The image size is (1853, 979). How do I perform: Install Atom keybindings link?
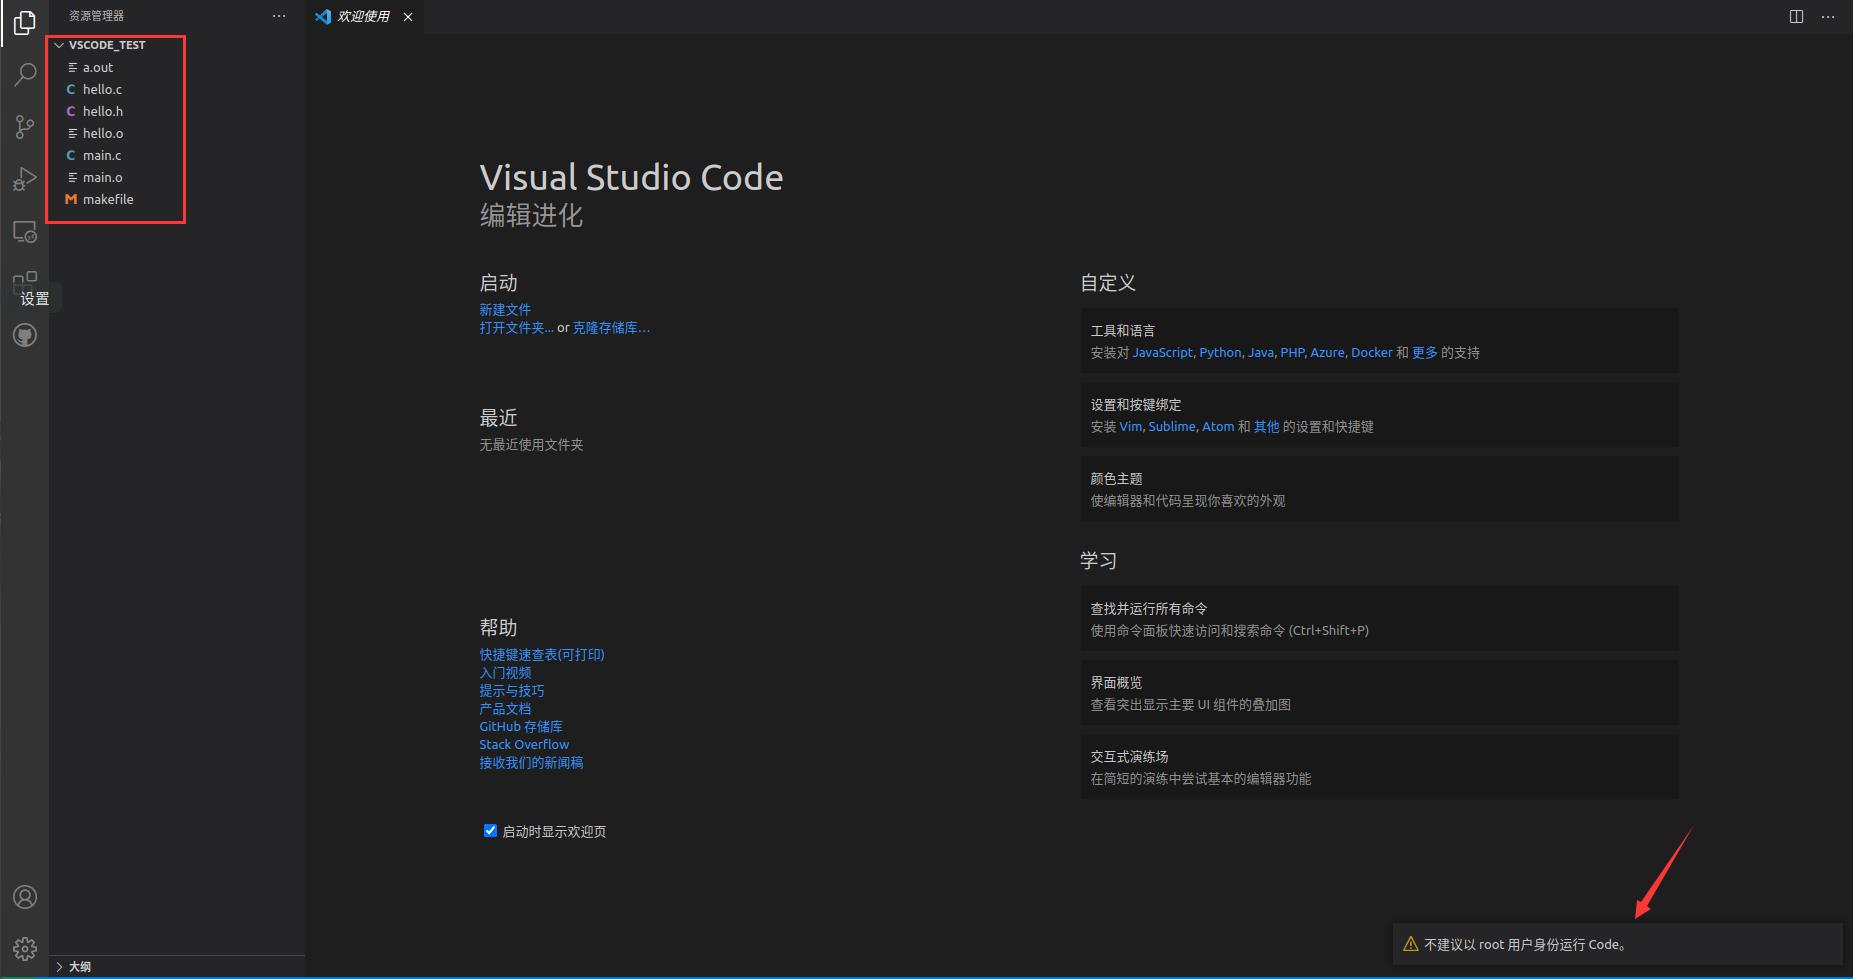tap(1218, 427)
